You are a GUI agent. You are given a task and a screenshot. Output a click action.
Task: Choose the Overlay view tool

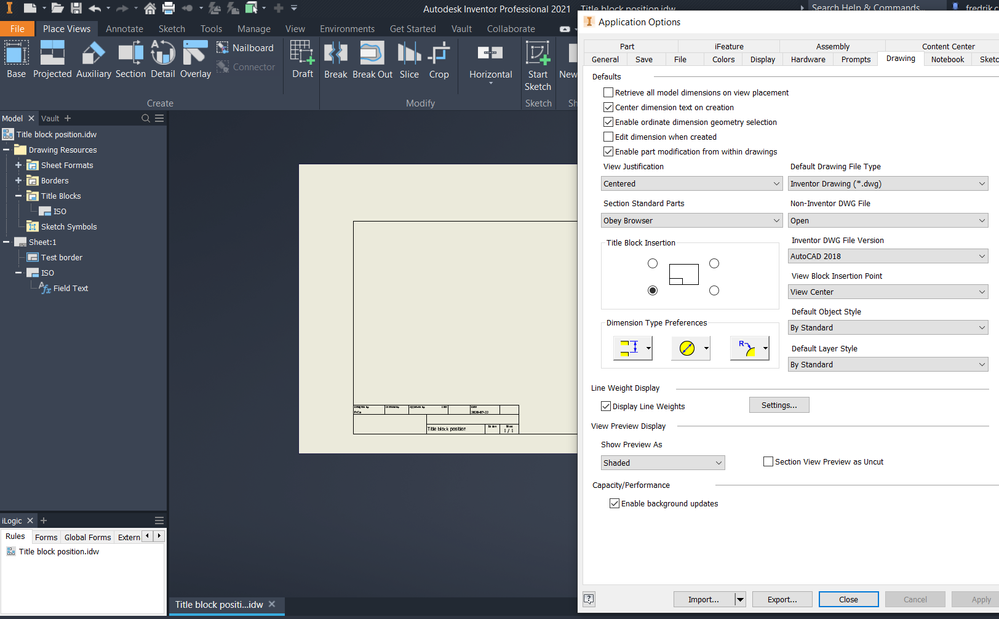195,59
